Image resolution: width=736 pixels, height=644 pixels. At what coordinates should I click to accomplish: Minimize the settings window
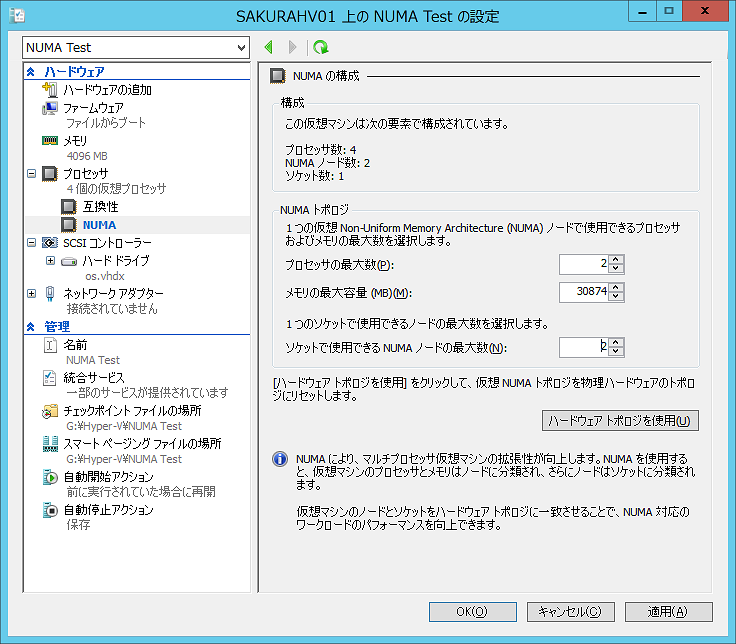[643, 11]
